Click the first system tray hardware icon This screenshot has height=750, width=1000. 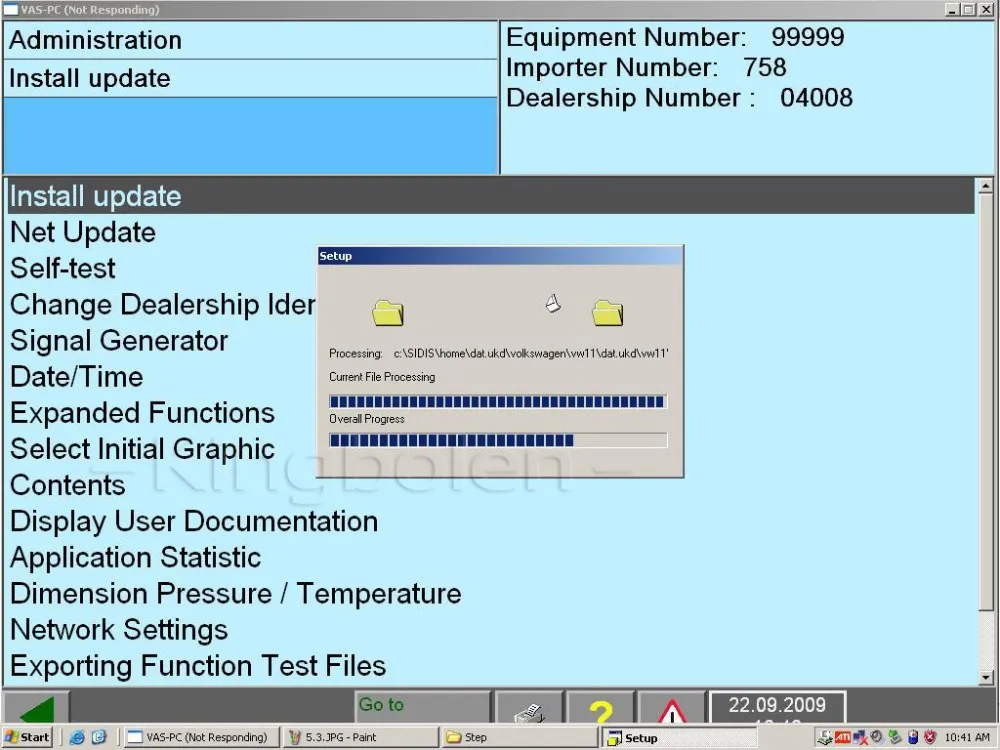[x=825, y=738]
